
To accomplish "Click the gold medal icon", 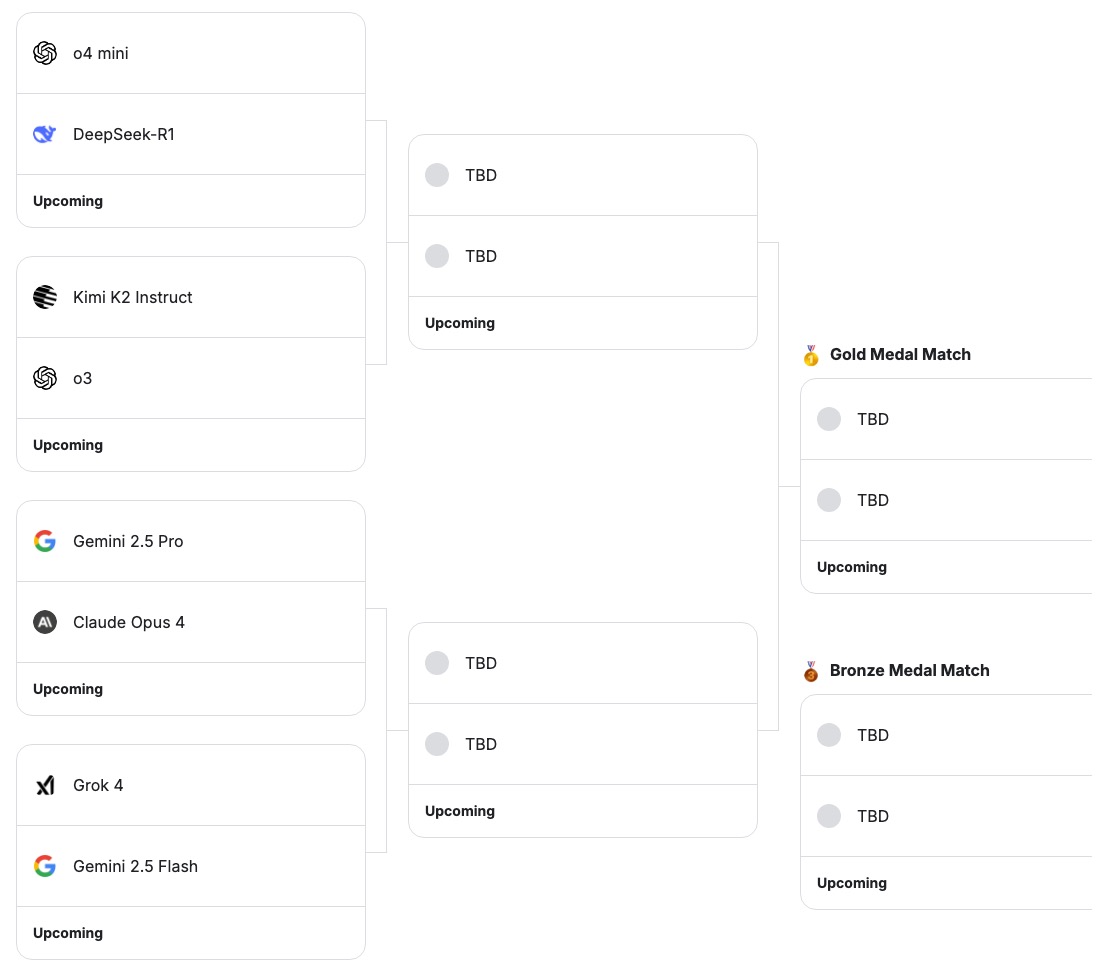I will (x=811, y=355).
